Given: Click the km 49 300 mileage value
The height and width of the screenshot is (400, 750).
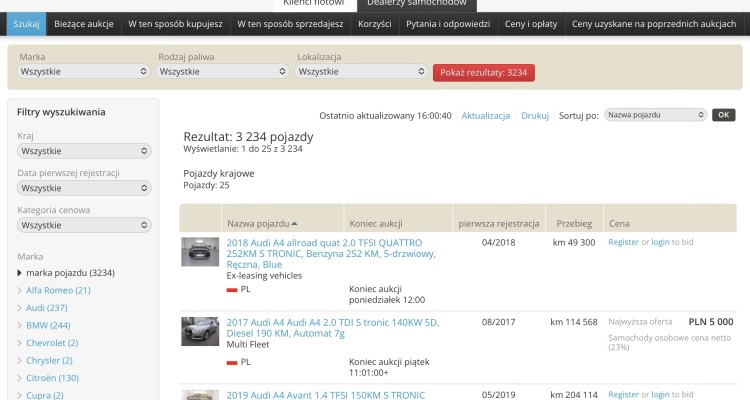Looking at the screenshot, I should [574, 243].
